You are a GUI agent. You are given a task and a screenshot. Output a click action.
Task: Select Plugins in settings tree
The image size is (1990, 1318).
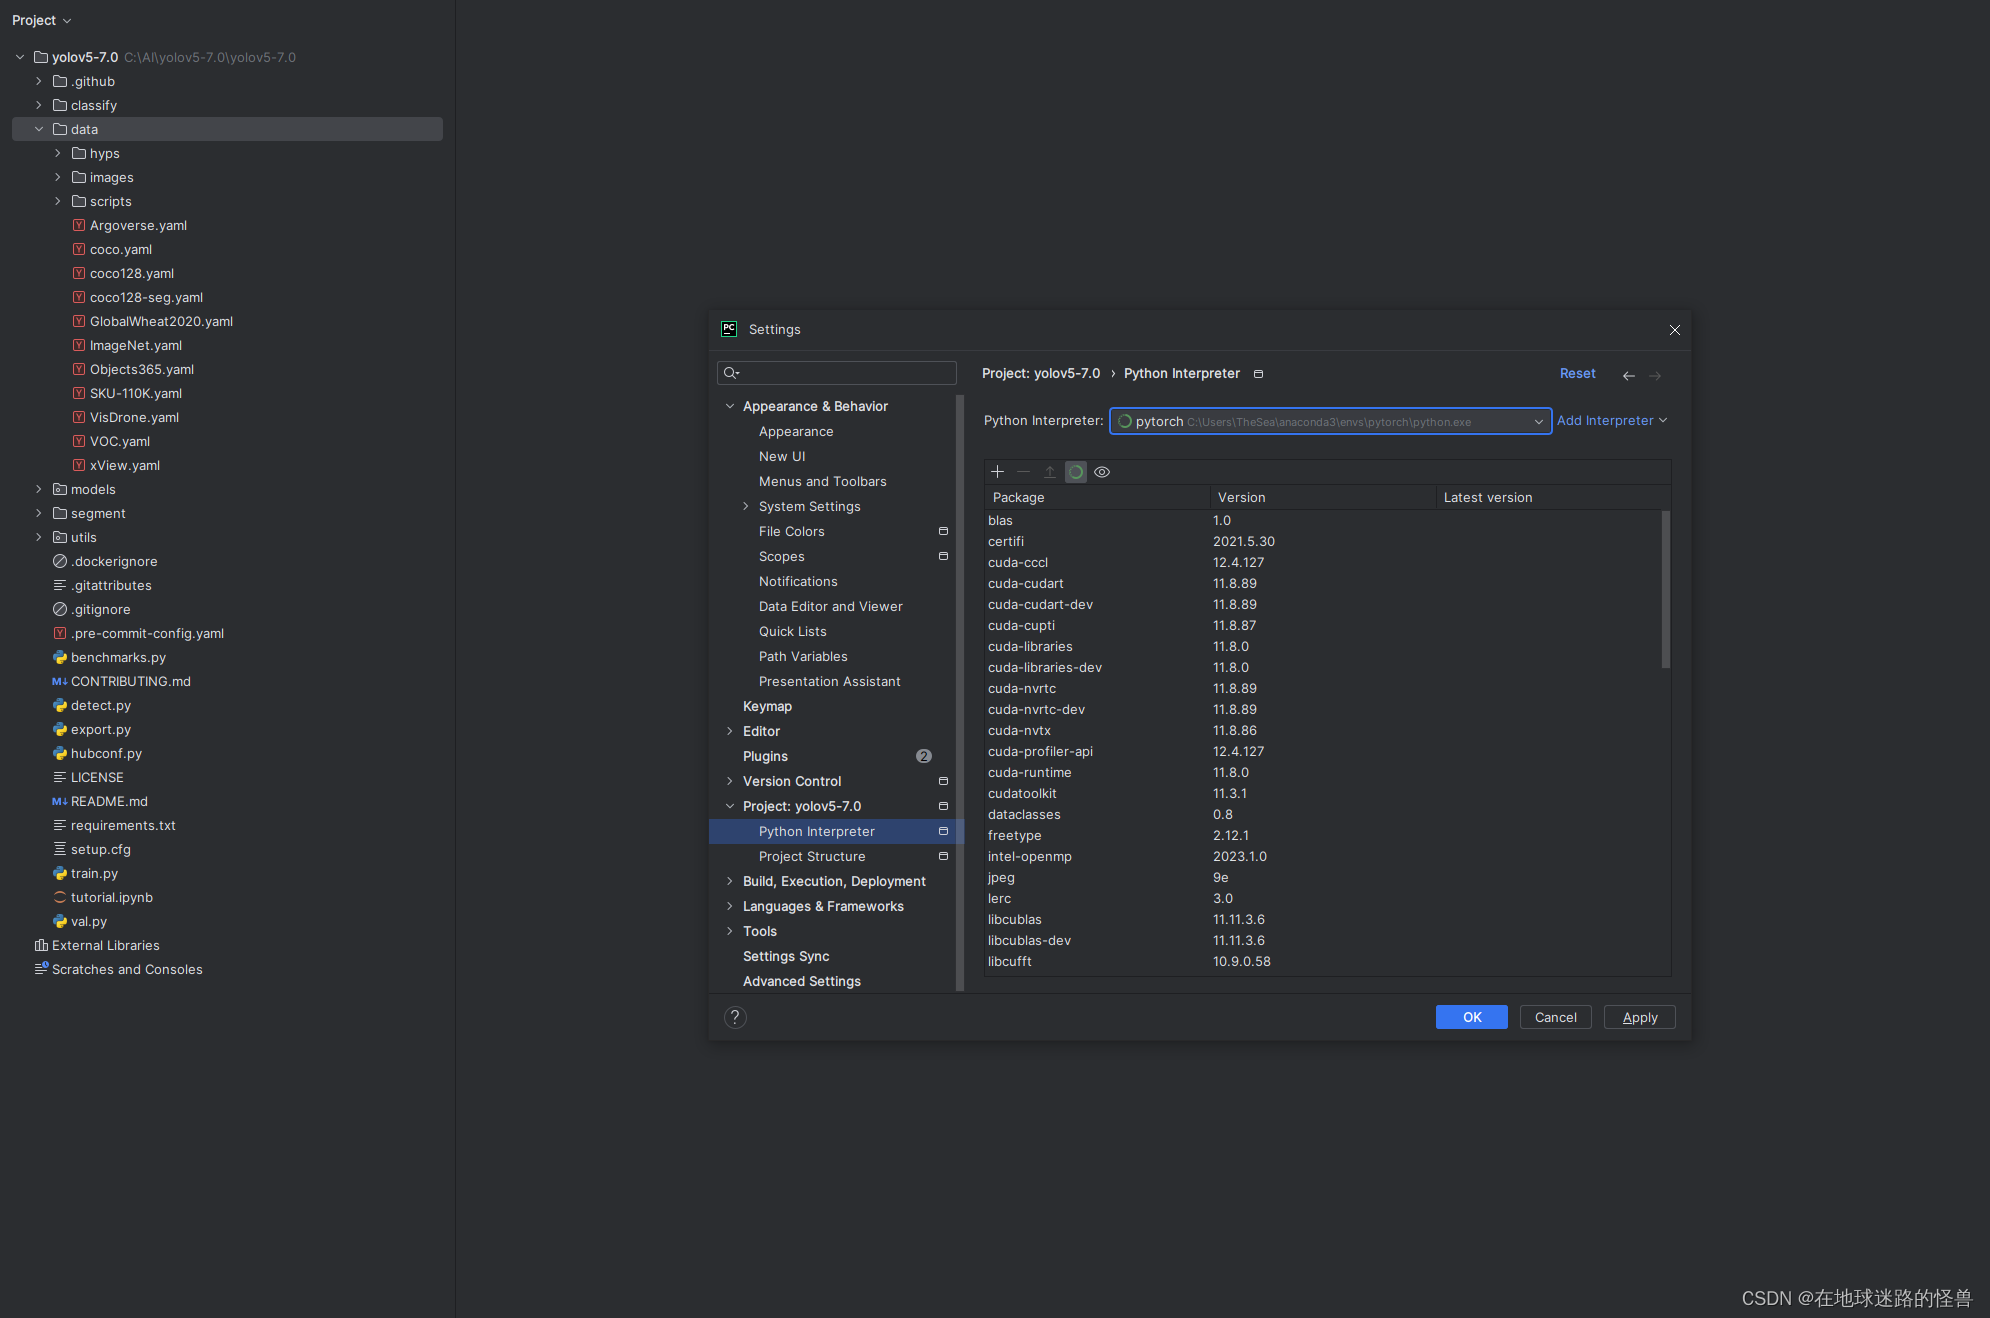[x=765, y=756]
